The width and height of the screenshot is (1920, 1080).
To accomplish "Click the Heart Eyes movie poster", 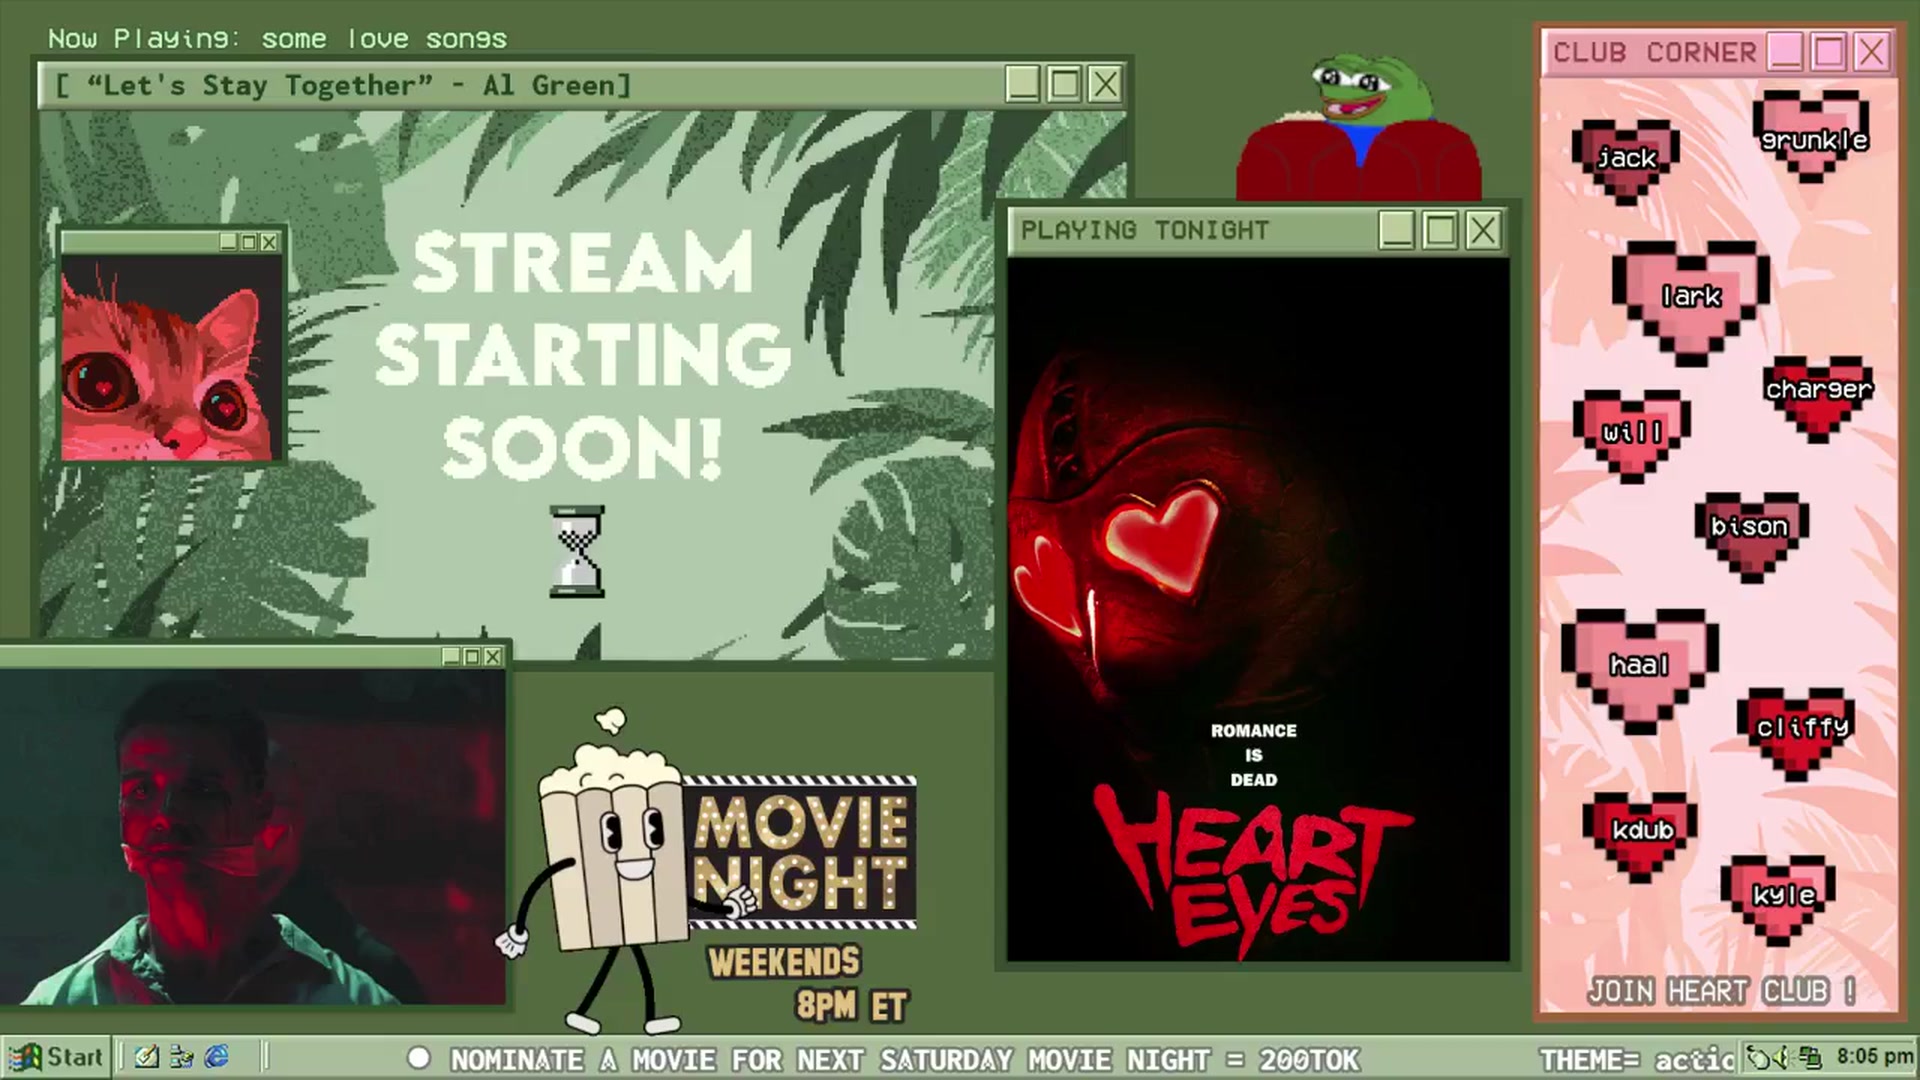I will 1258,610.
